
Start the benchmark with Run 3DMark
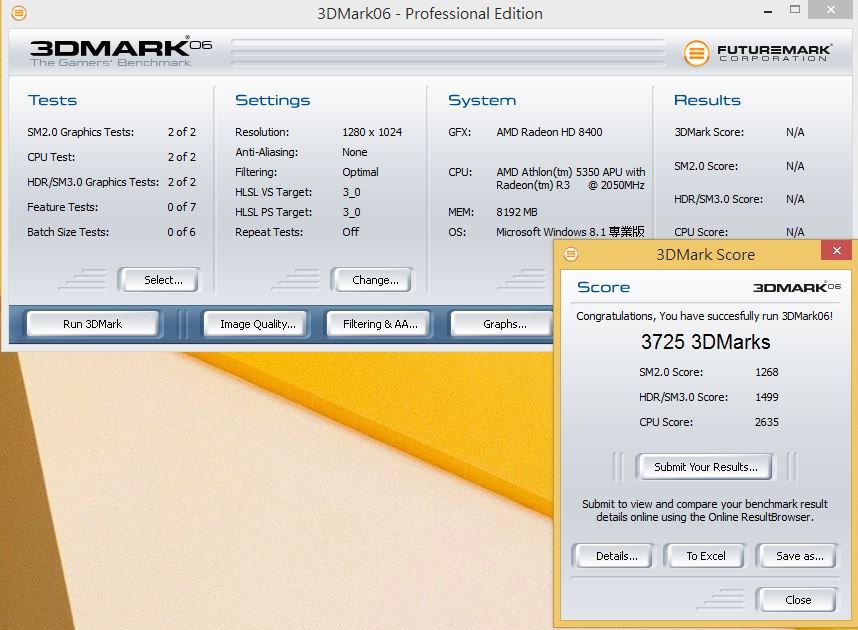point(92,323)
